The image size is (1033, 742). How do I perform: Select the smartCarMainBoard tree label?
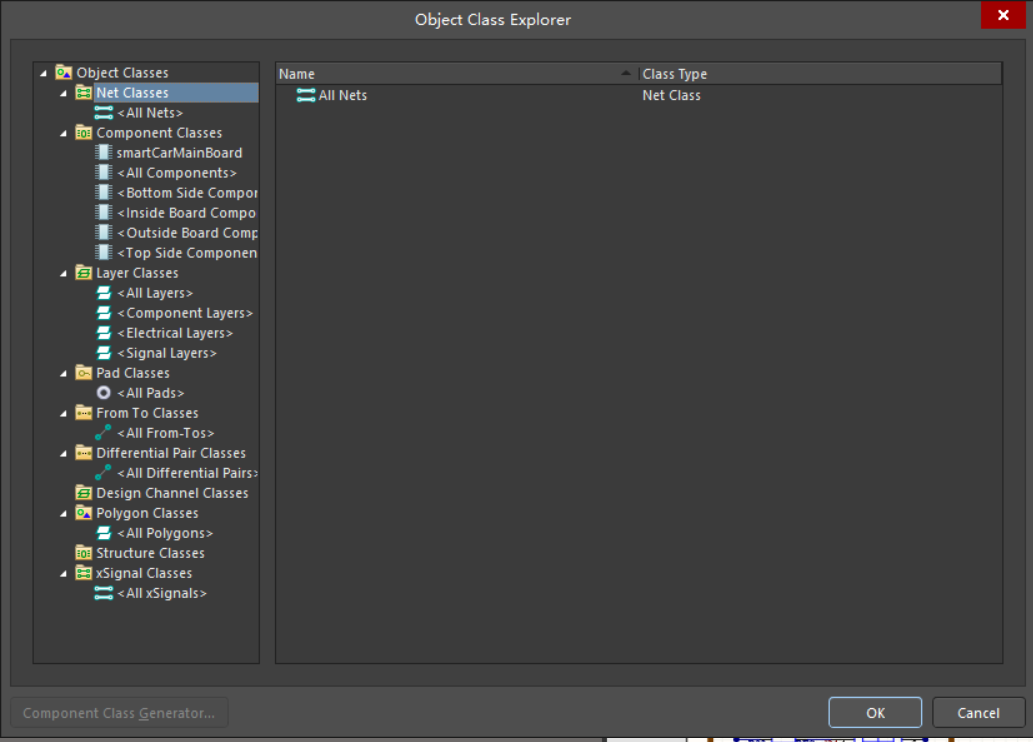(x=179, y=153)
